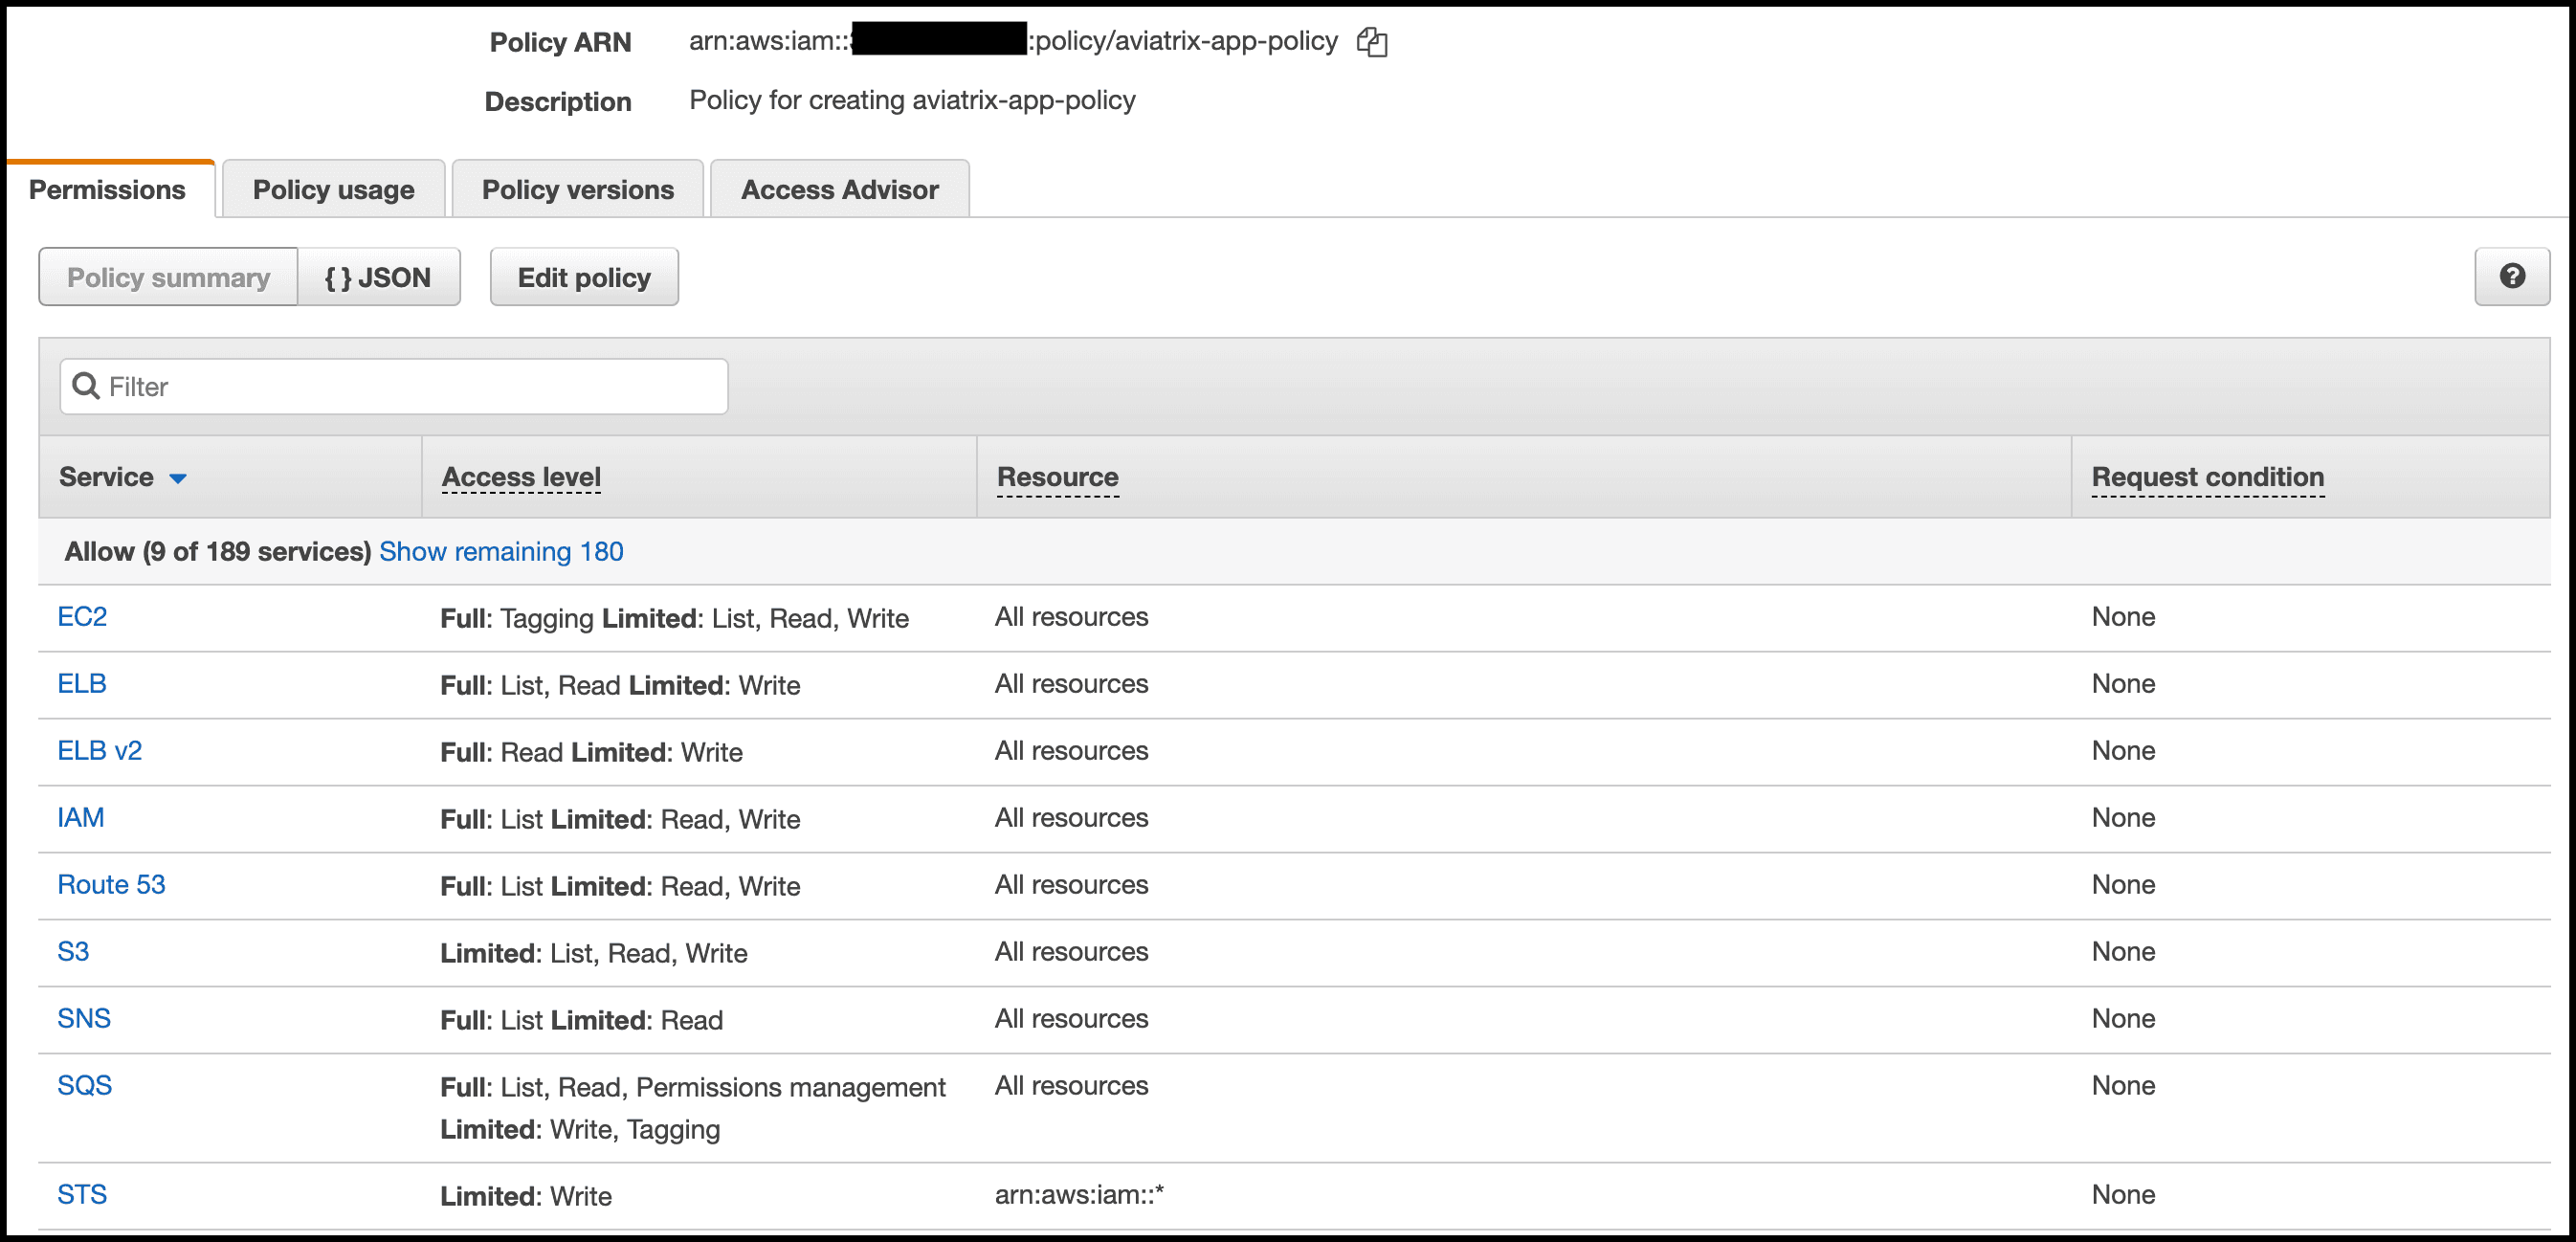
Task: Open the ELB service link
Action: (x=82, y=684)
